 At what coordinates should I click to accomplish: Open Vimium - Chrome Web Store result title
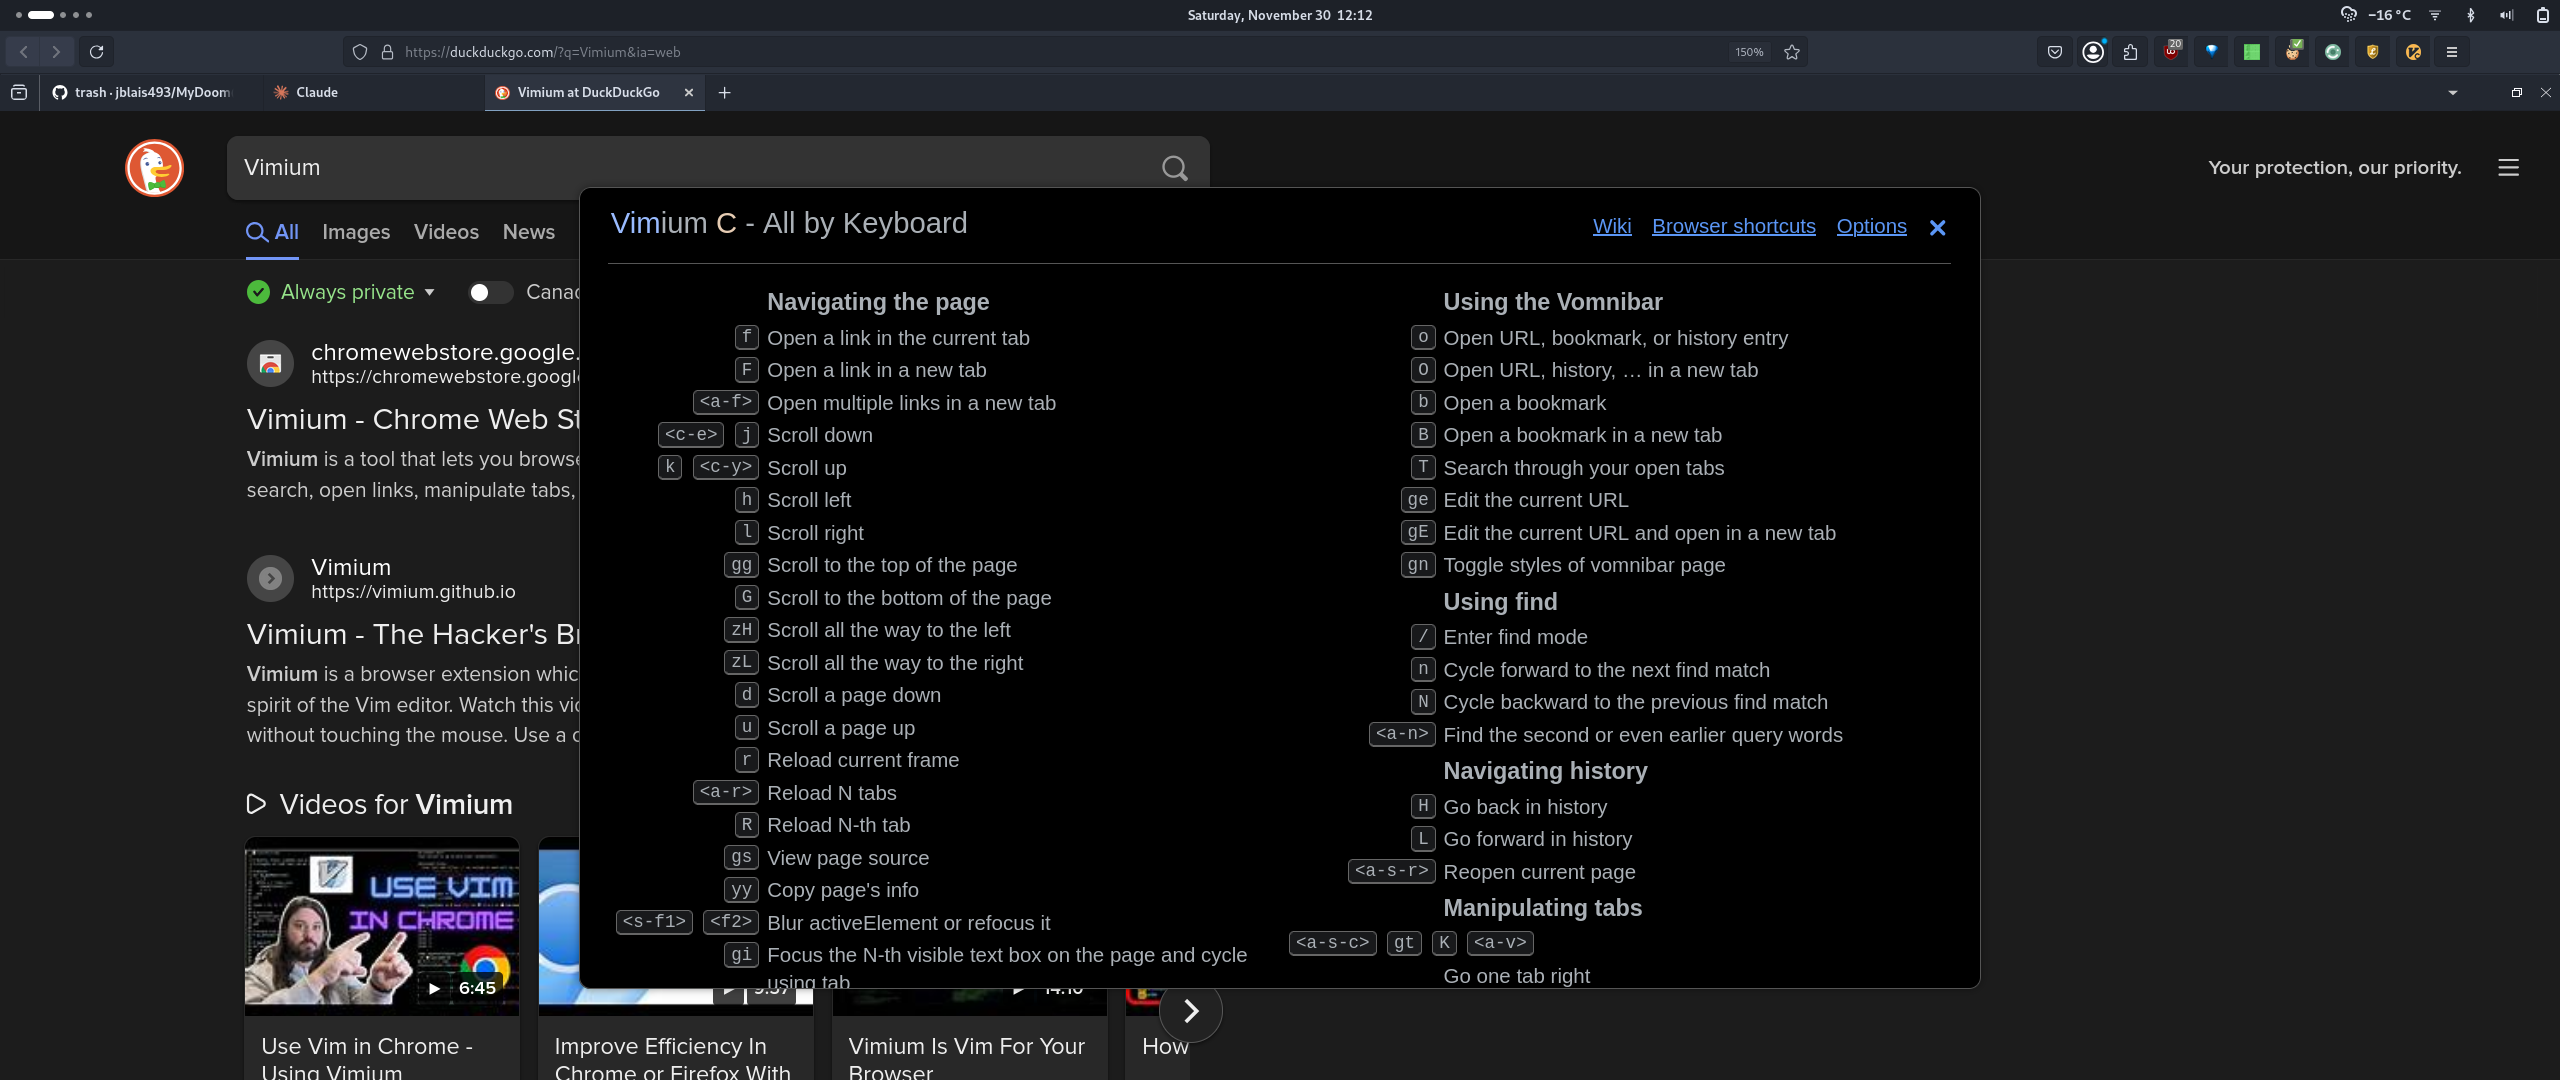click(x=413, y=419)
